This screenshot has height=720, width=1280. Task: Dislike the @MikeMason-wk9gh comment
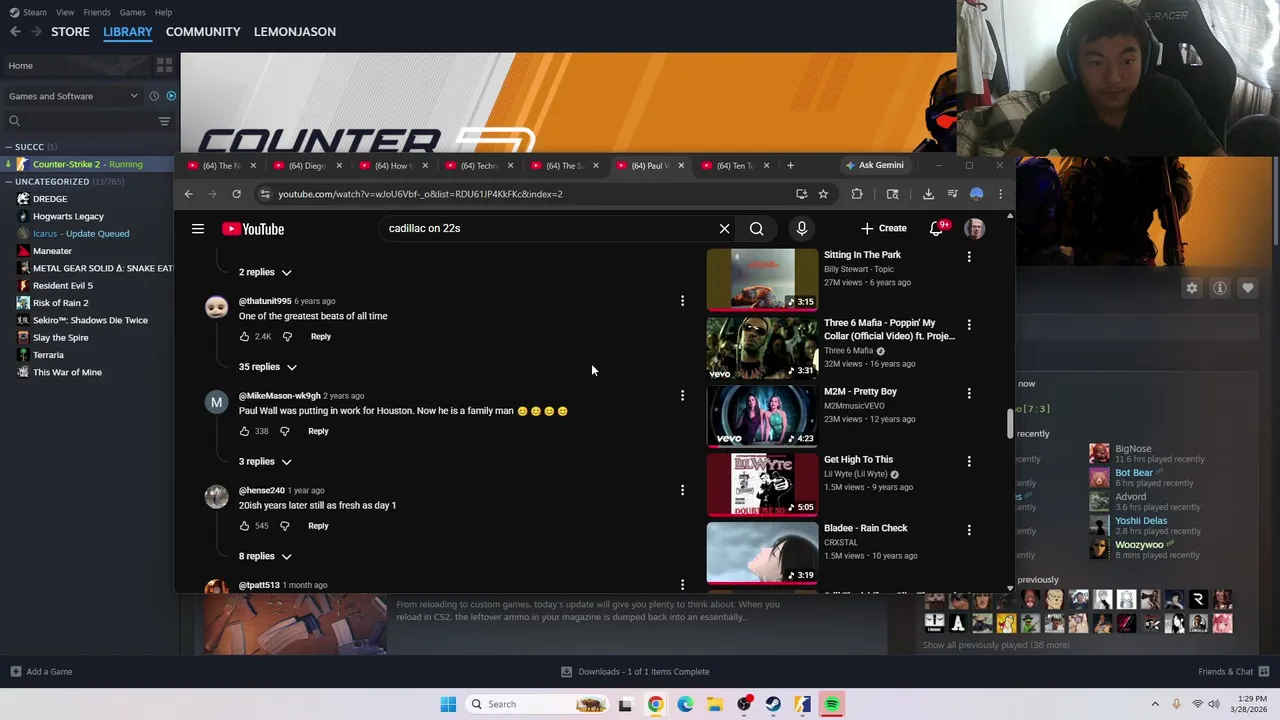tap(285, 431)
